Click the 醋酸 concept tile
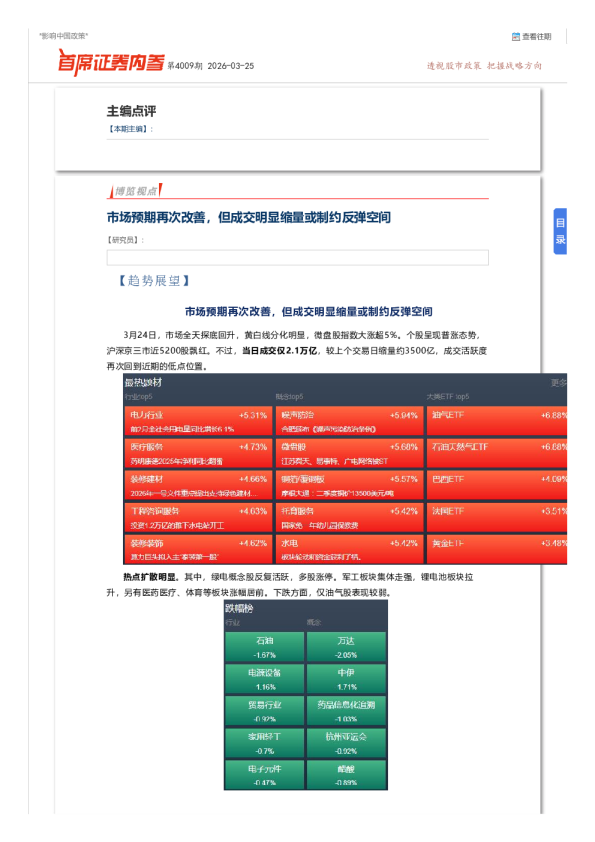The image size is (595, 842). click(346, 774)
